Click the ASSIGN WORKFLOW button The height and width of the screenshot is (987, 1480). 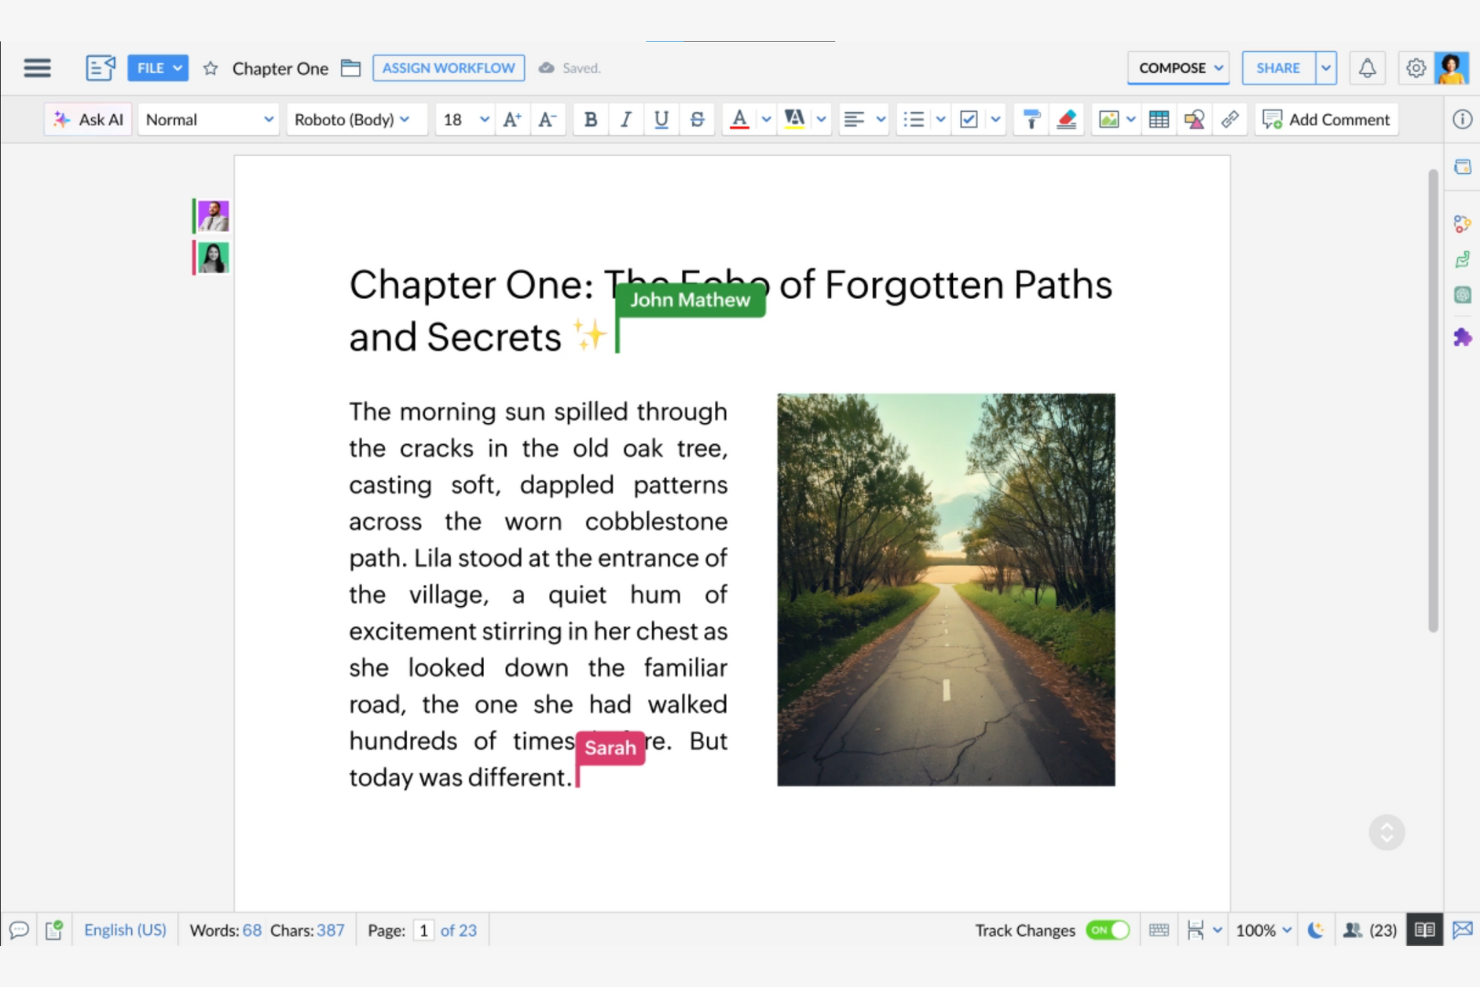[448, 67]
